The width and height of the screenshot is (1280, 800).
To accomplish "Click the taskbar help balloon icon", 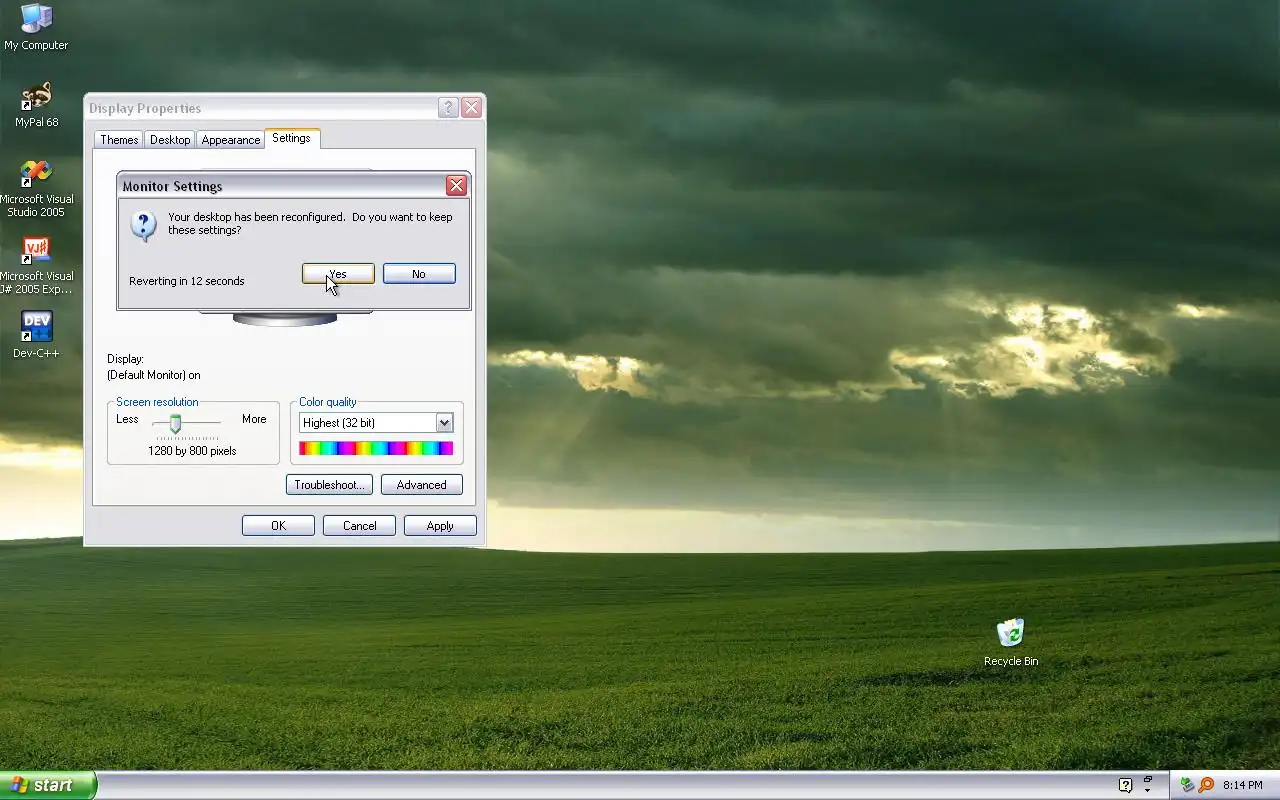I will [x=1125, y=785].
